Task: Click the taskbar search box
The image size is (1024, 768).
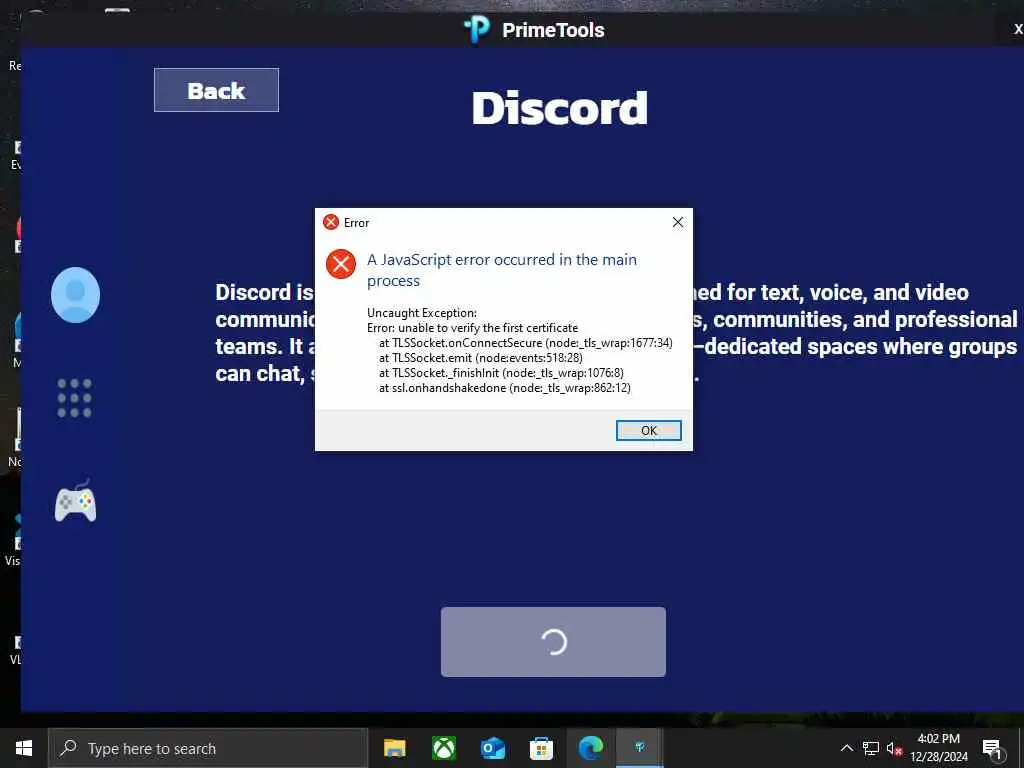Action: (208, 748)
